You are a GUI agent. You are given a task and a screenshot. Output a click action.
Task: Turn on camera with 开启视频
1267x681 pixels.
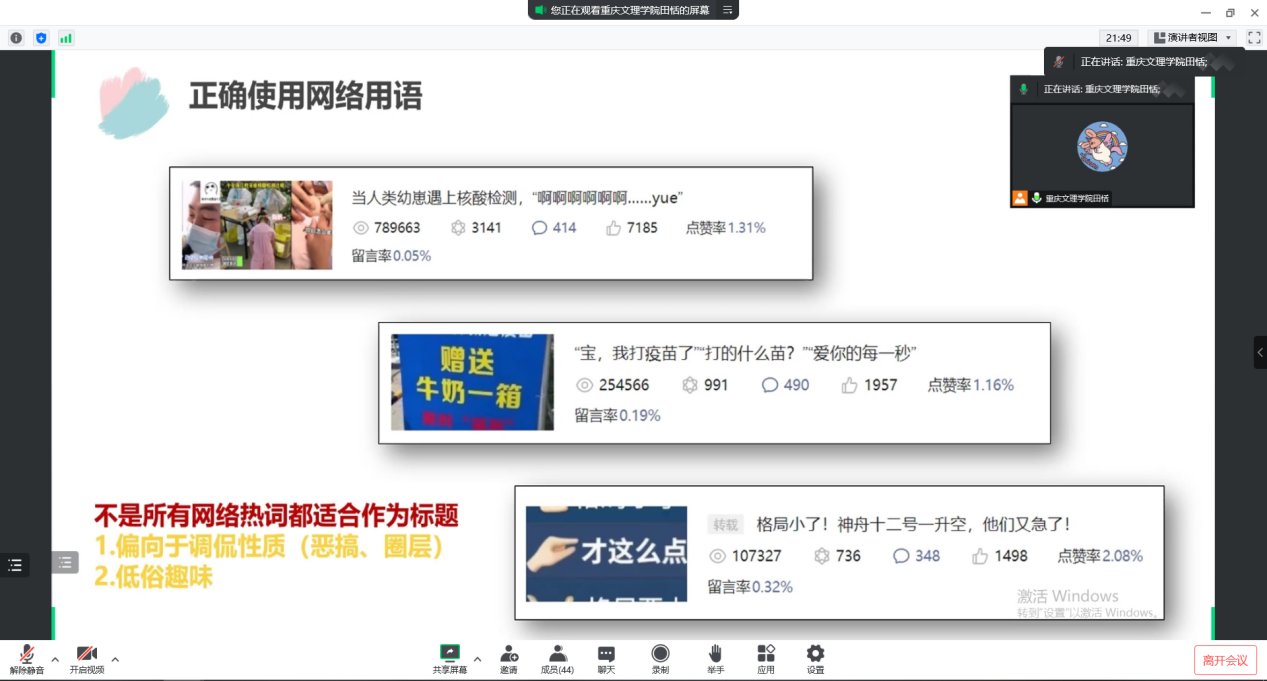86,659
